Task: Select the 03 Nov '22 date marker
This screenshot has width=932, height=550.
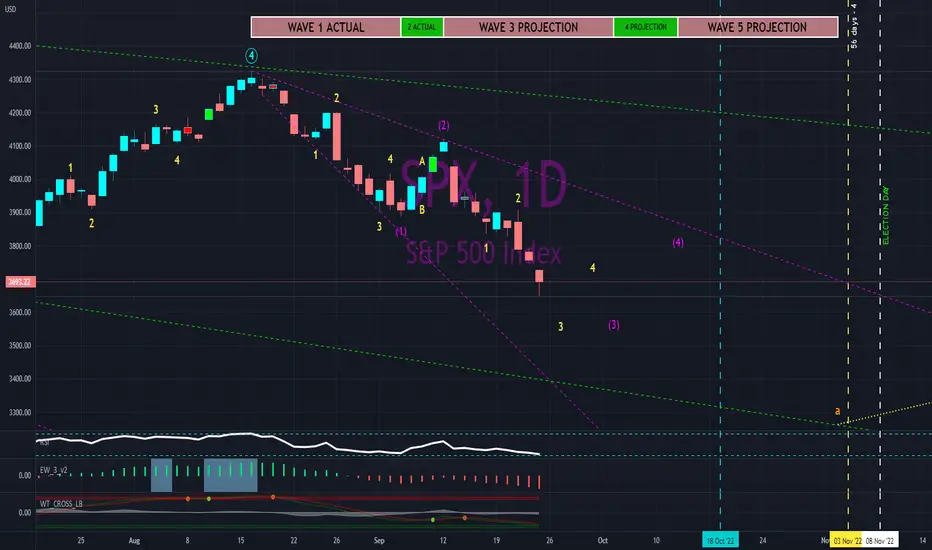Action: pos(847,540)
